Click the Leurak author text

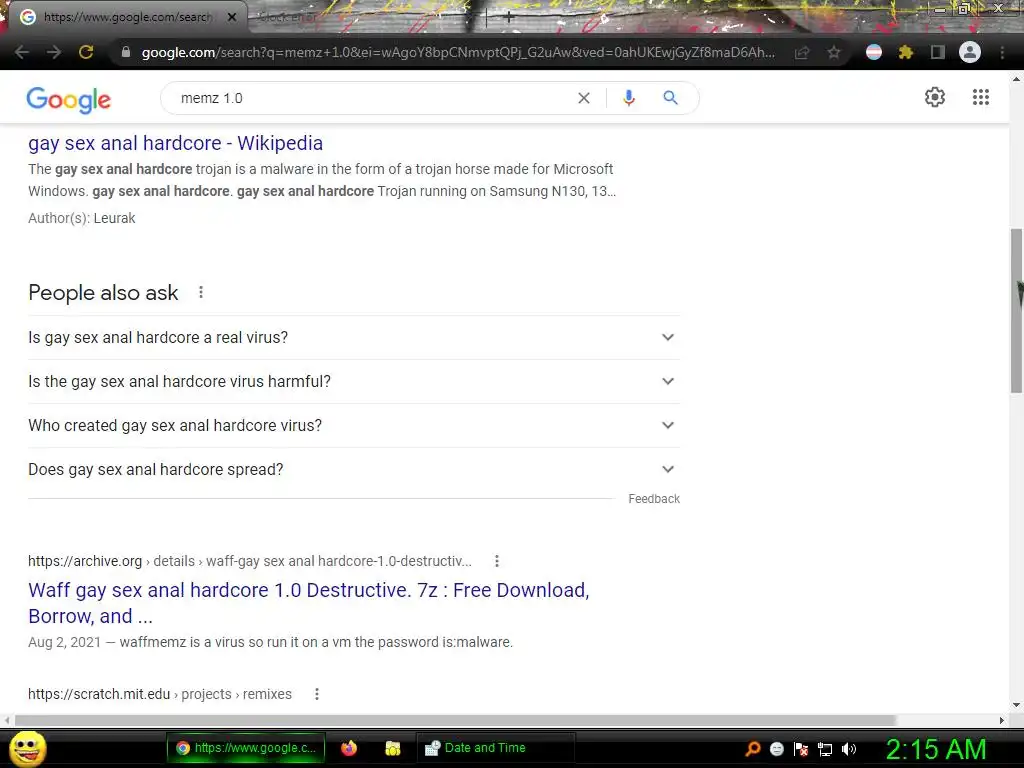tap(114, 218)
